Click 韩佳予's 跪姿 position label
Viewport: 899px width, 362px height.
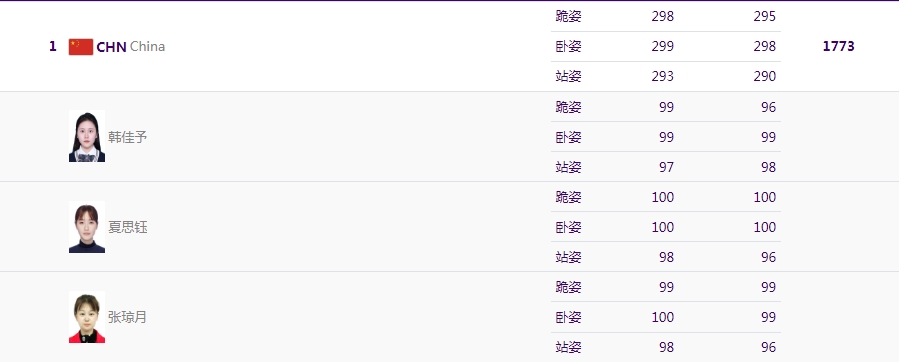(x=568, y=107)
